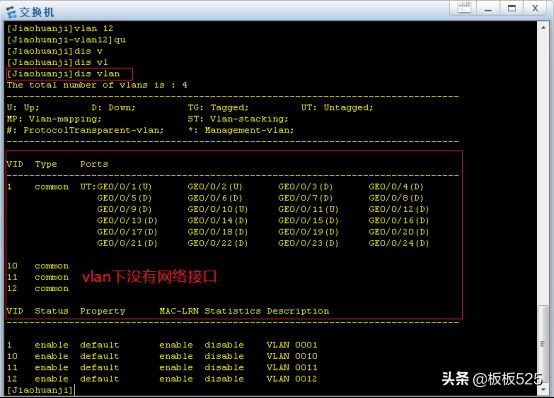Screen dimensions: 554x398
Task: Click port entry GE0/0/18(D)
Action: pos(218,232)
